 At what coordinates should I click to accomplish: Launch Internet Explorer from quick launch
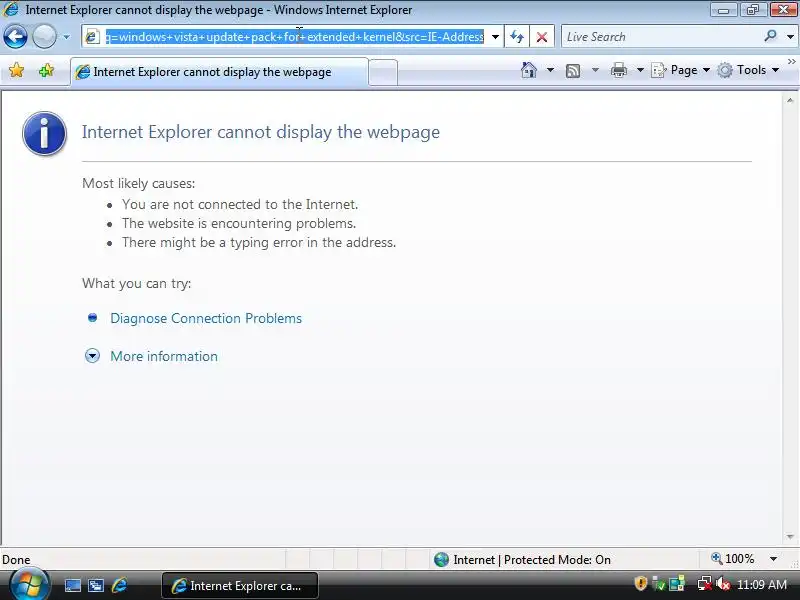119,585
